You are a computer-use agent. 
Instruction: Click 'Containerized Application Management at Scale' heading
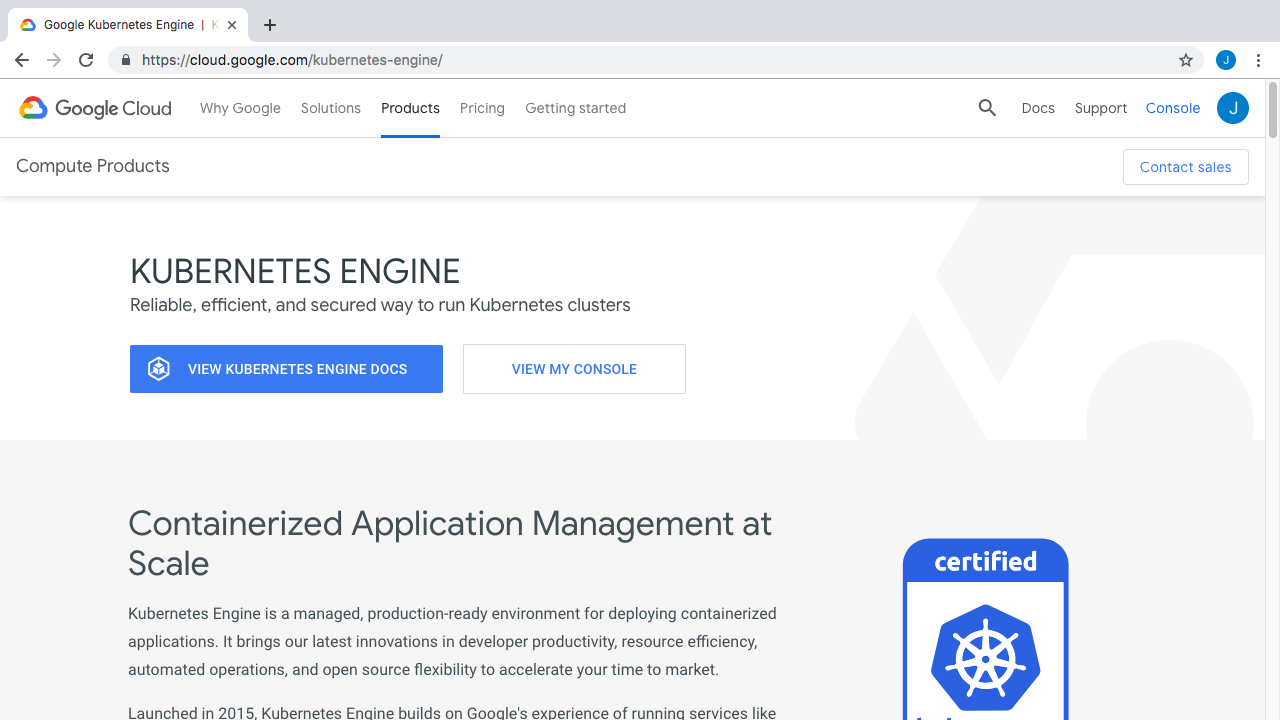pos(450,543)
